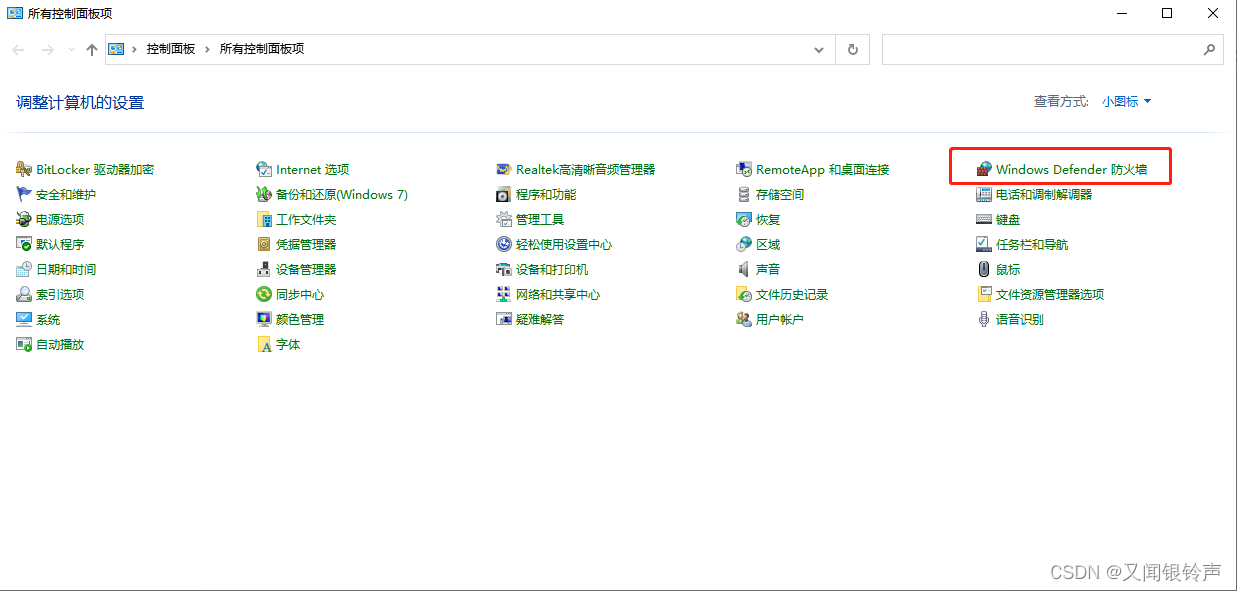This screenshot has width=1237, height=591.
Task: Open the 网络和共享中心 link
Action: (557, 295)
